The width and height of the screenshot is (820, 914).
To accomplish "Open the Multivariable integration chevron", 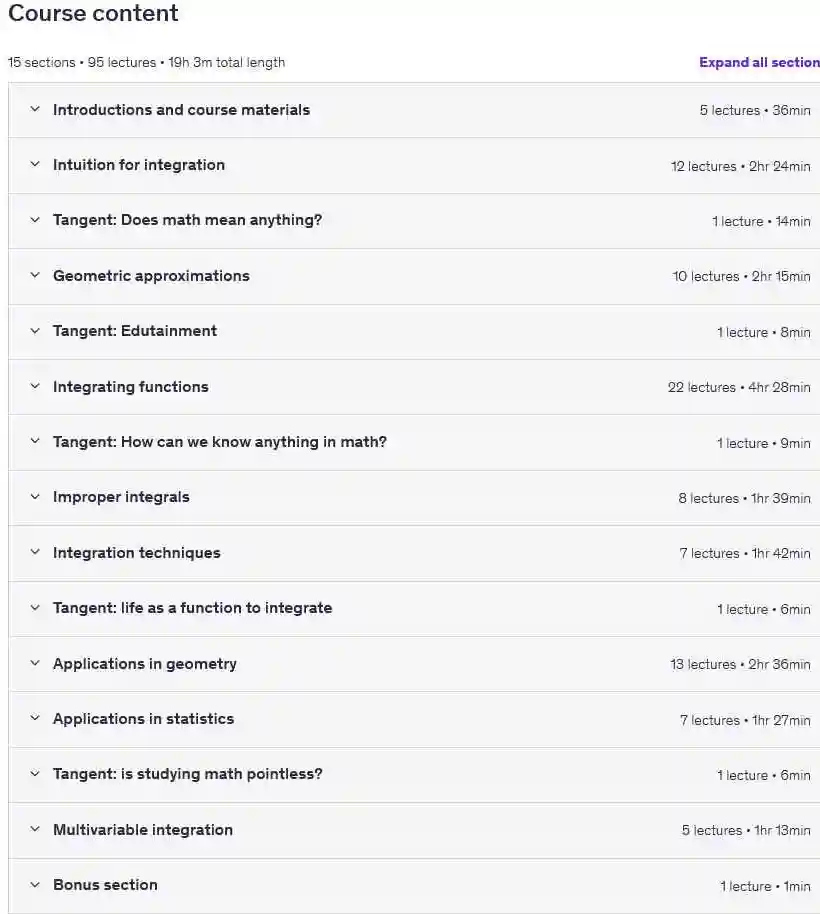I will pos(35,829).
